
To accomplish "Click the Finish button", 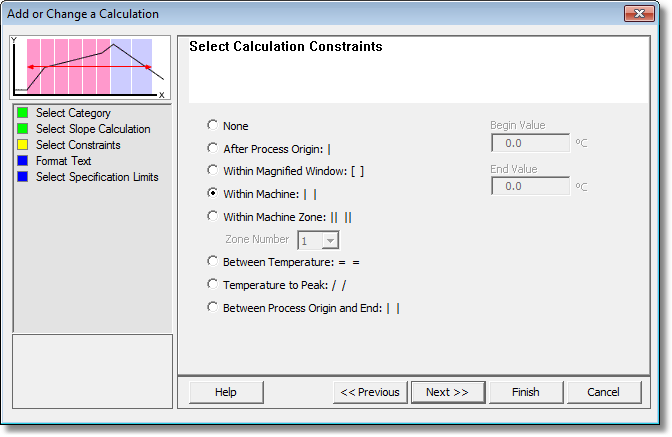I will [x=526, y=392].
